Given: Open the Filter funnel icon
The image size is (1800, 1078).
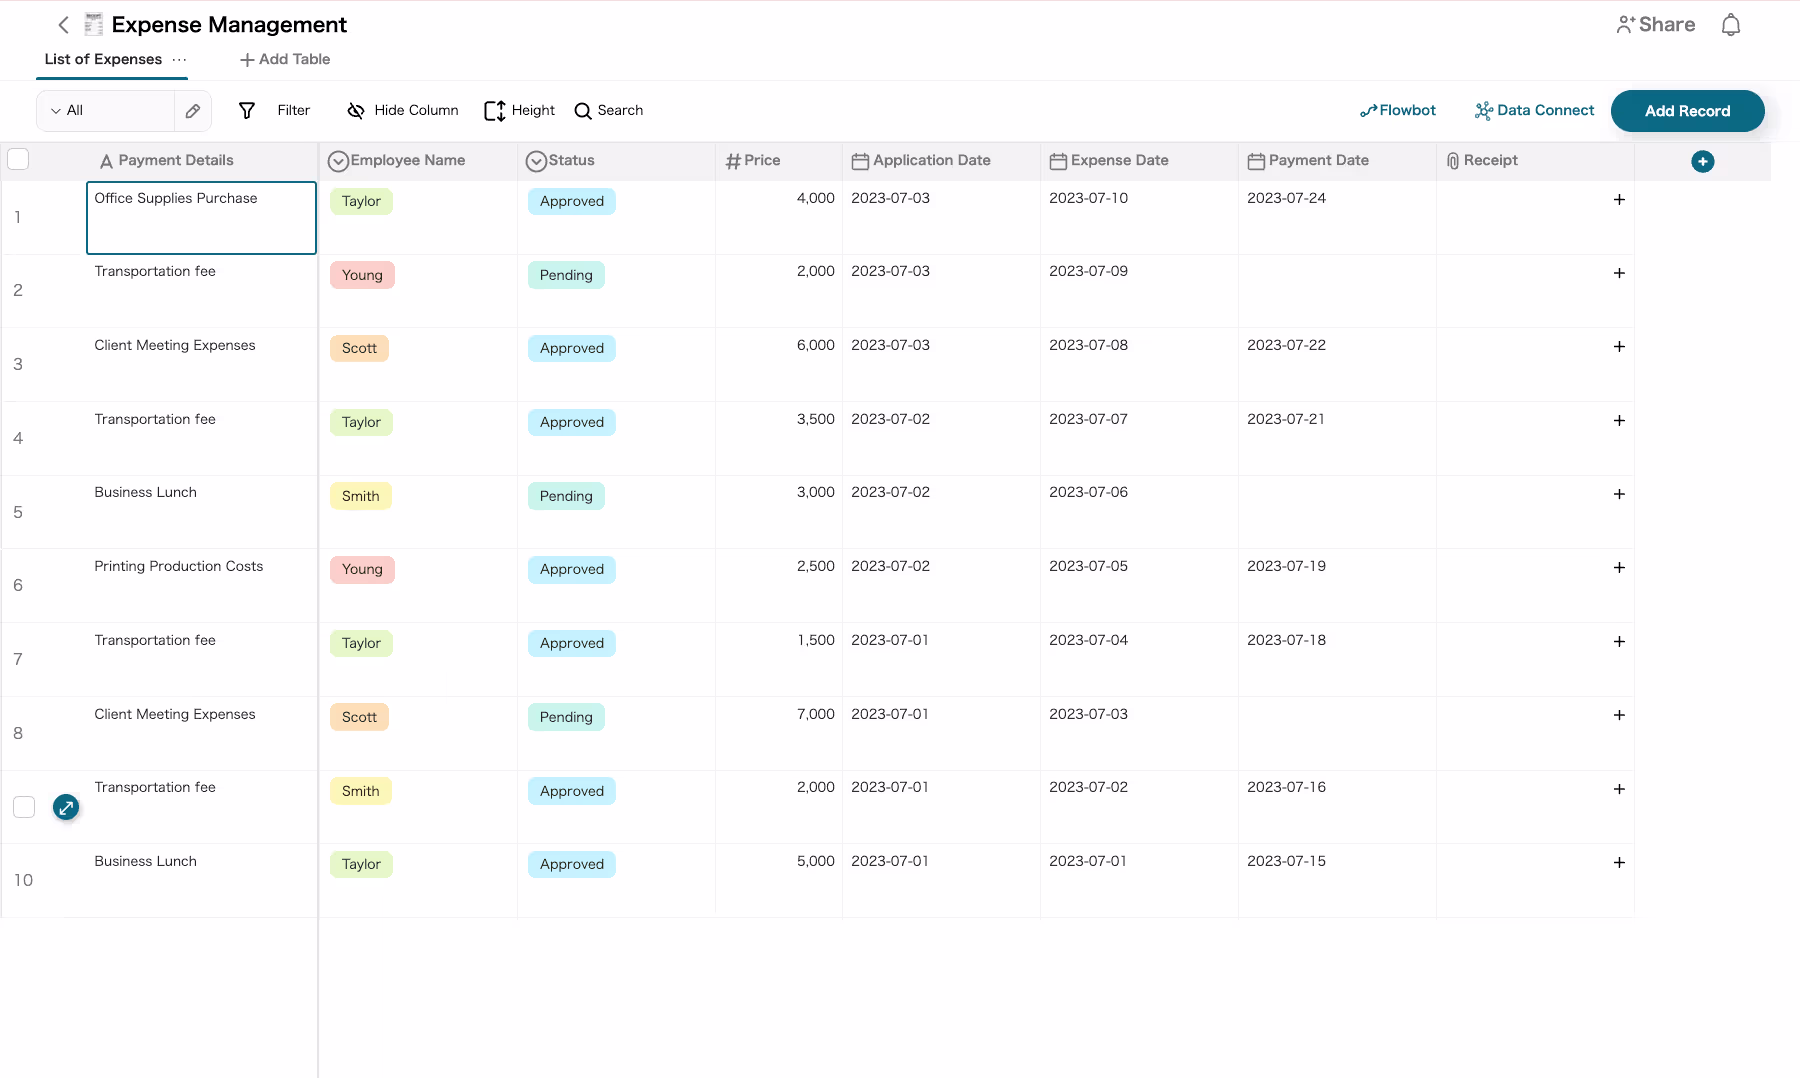Looking at the screenshot, I should (x=247, y=110).
